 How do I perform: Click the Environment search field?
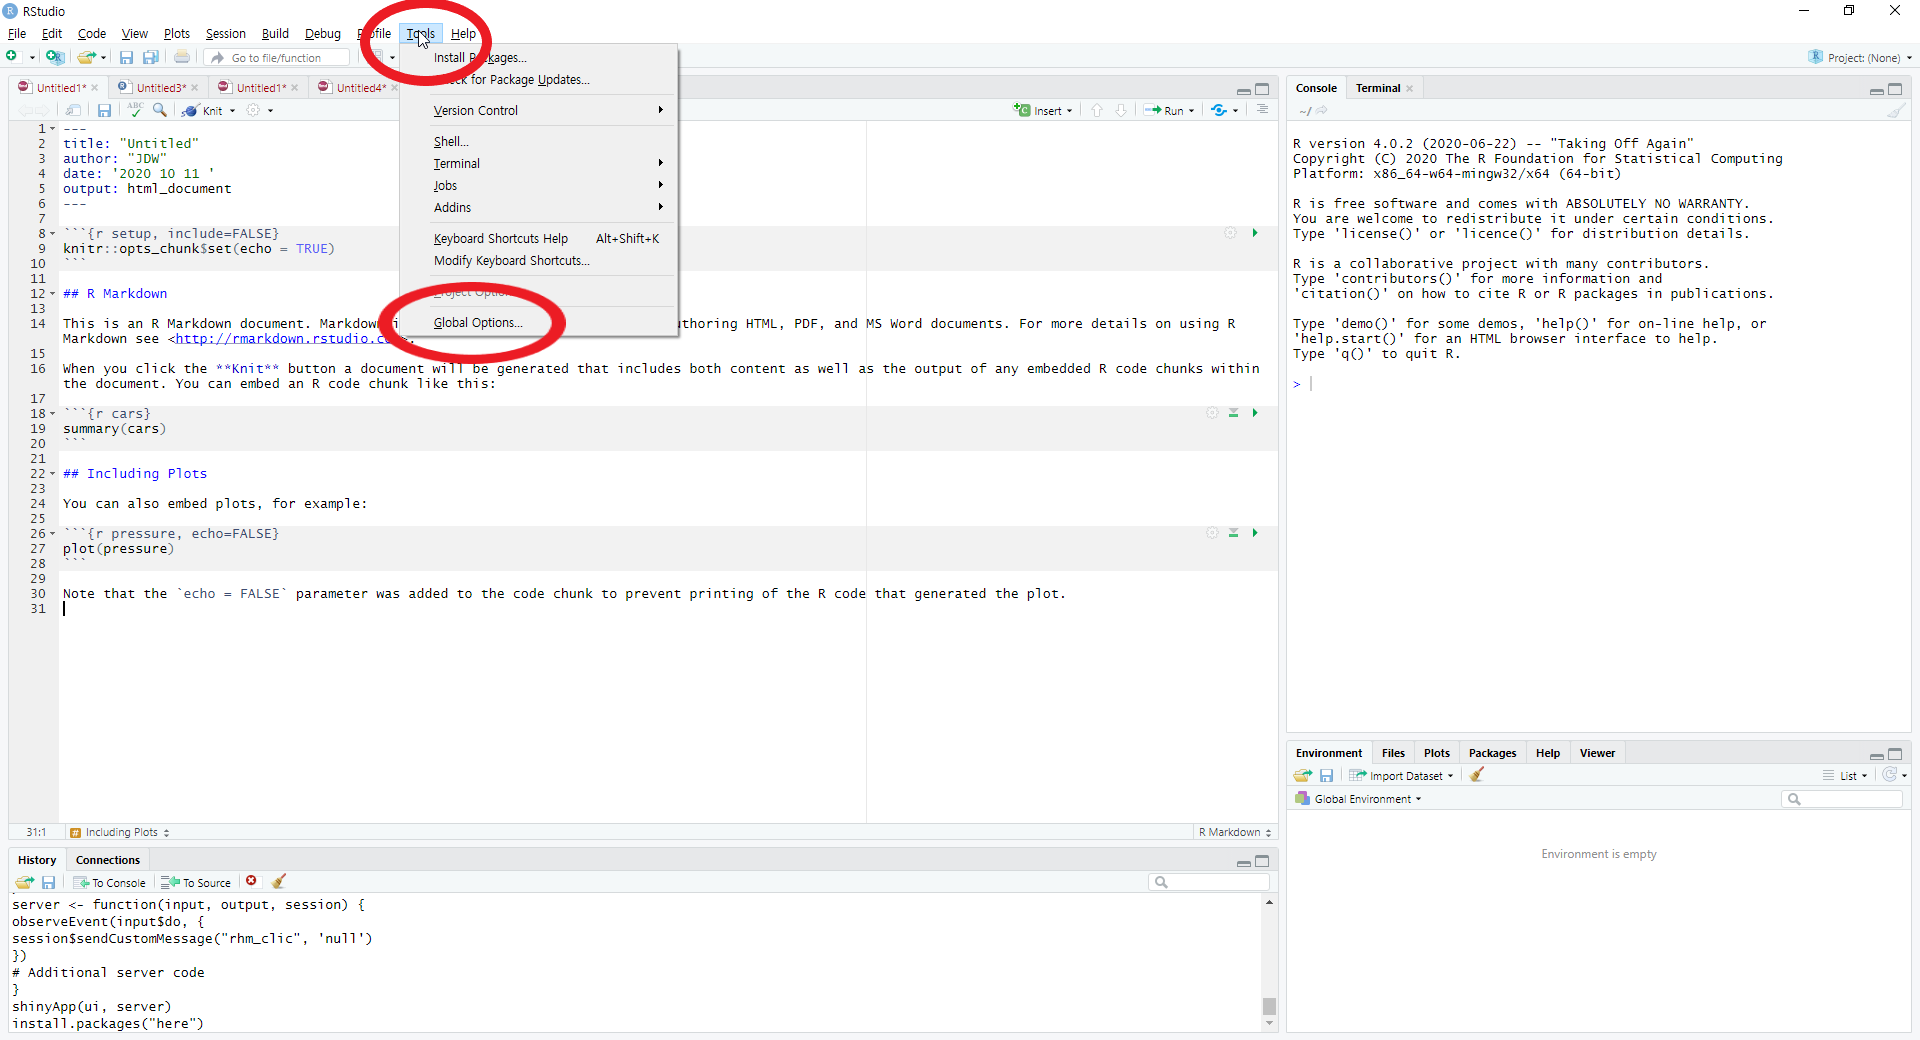1842,799
